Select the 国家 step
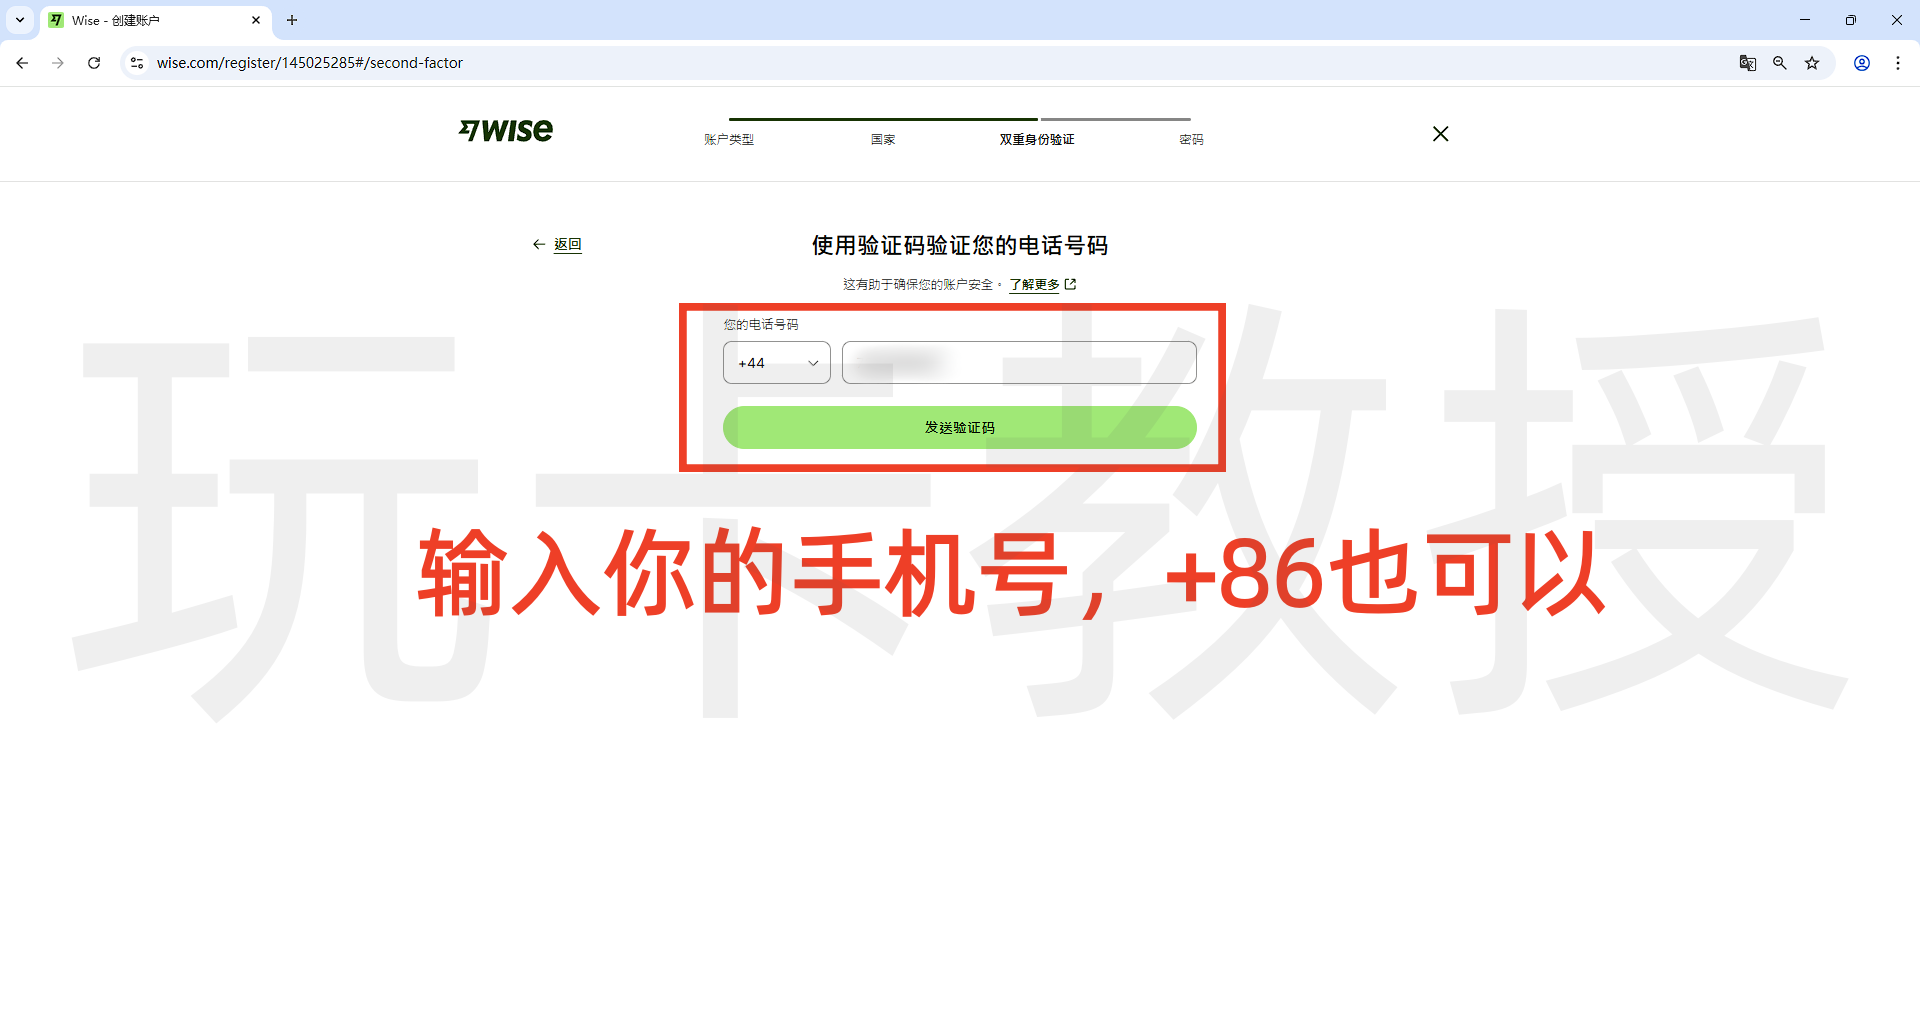 coord(882,140)
